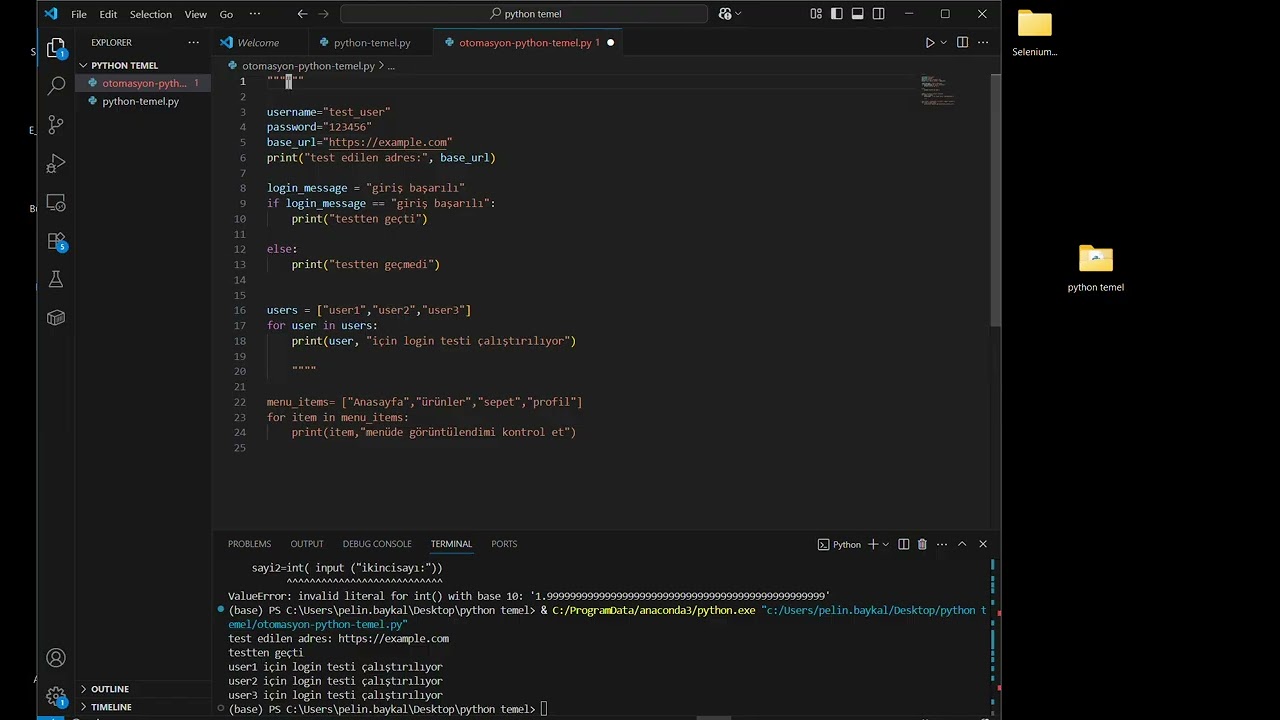Viewport: 1280px width, 720px height.
Task: Split the editor to the right
Action: 962,43
